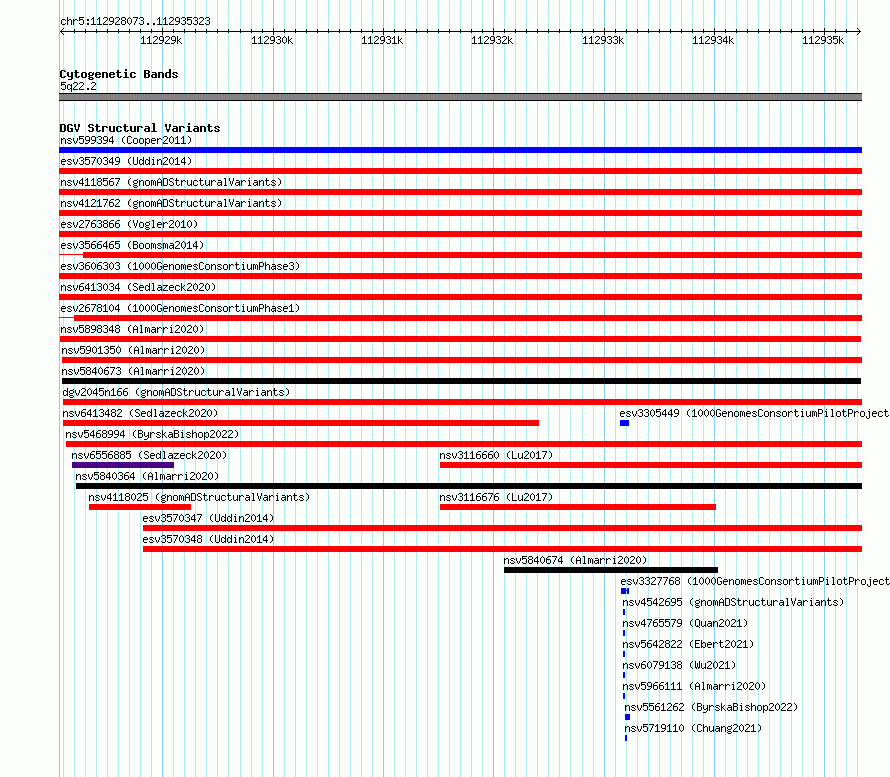Click nsv5468994 (ByrskaBishop2022) variant label
The height and width of the screenshot is (777, 890).
pos(152,434)
